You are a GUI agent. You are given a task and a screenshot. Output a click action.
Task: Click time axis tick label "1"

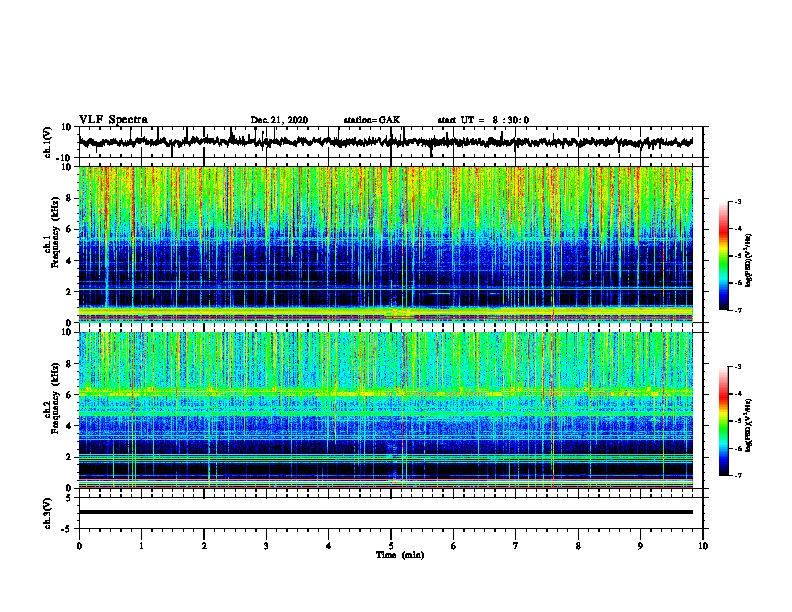pos(141,546)
